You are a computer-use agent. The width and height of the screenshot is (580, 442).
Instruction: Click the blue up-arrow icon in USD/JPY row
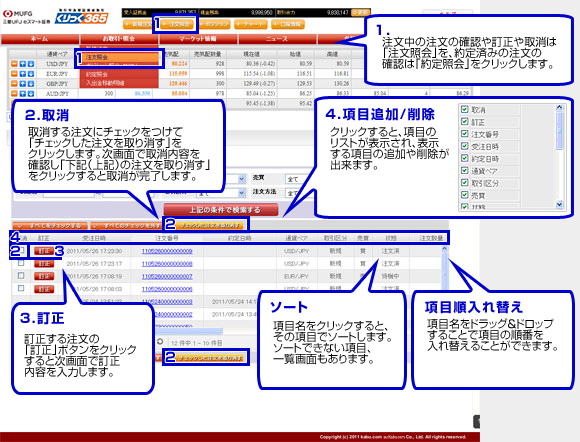pyautogui.click(x=23, y=64)
